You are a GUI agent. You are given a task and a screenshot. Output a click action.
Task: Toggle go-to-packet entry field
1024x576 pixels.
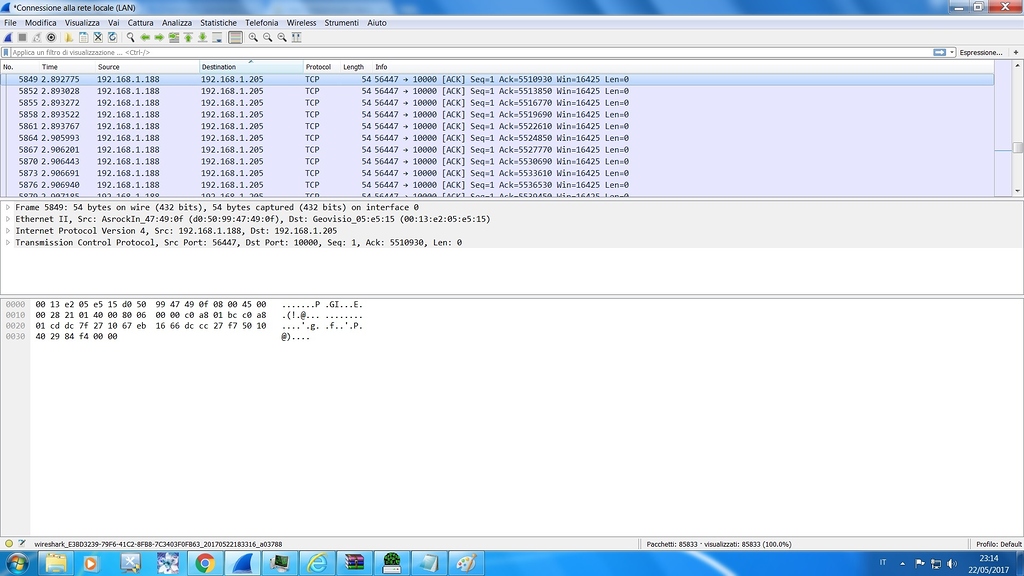pos(175,37)
